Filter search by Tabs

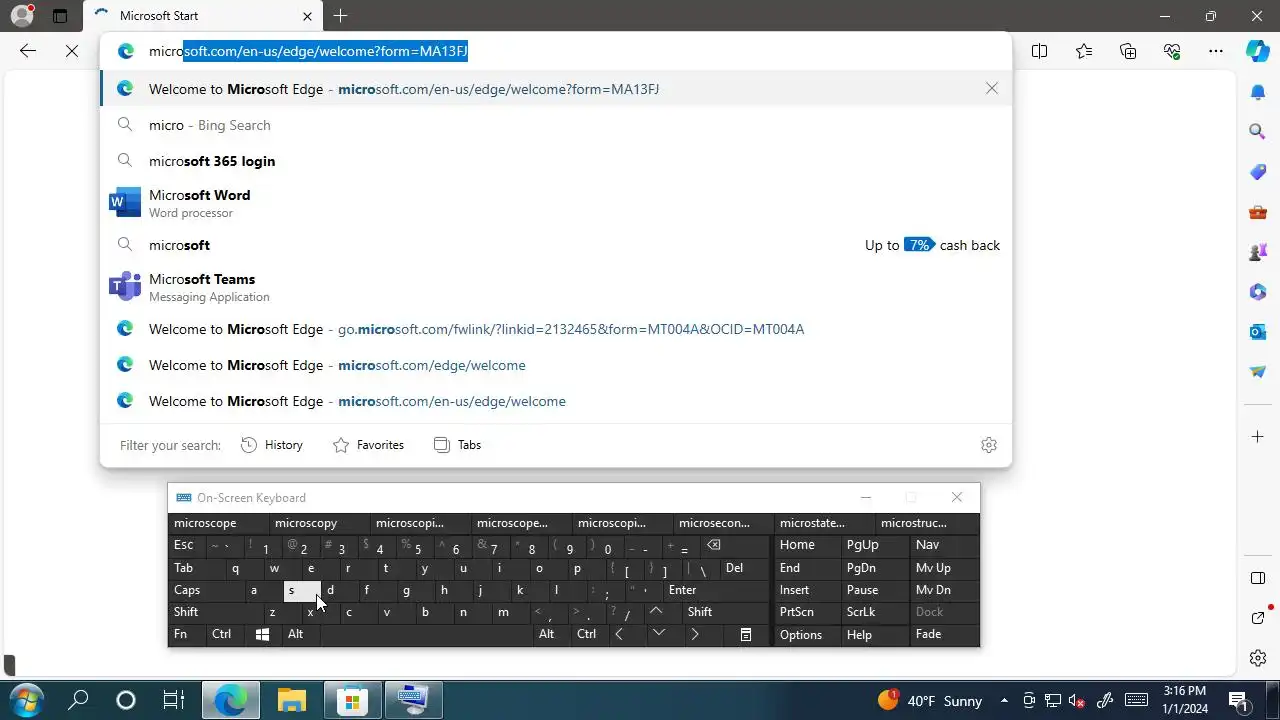click(458, 445)
